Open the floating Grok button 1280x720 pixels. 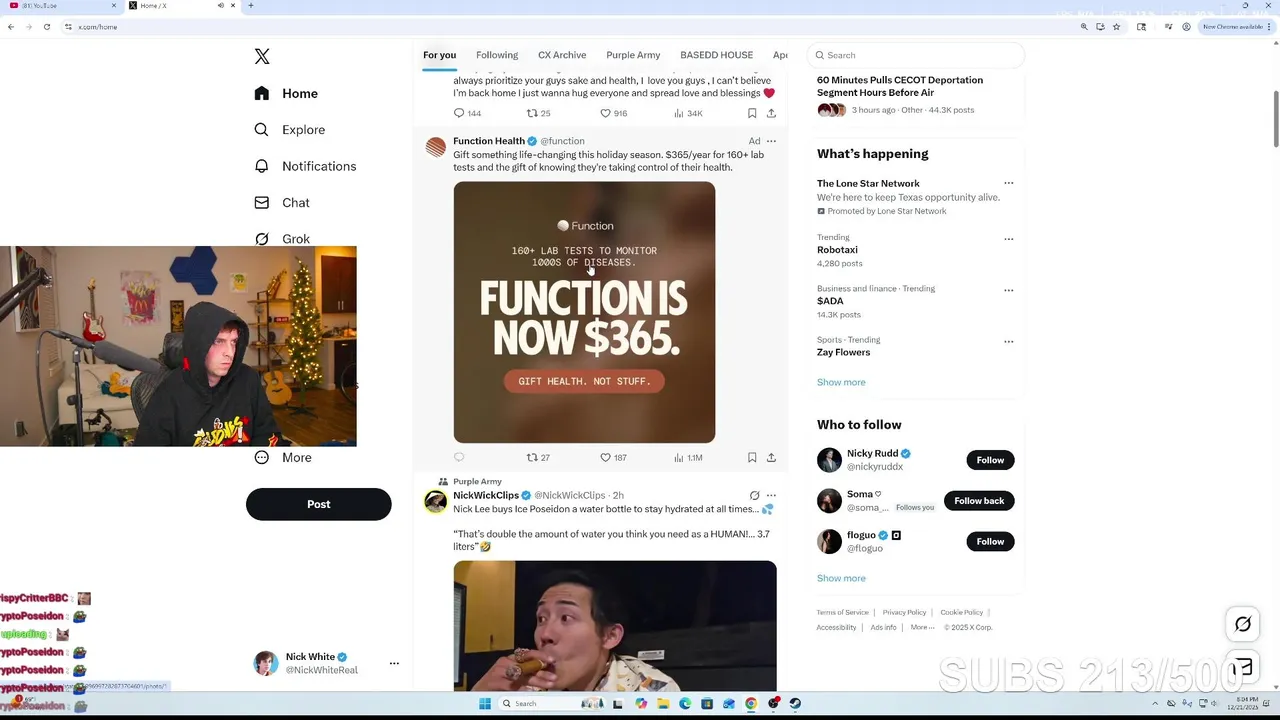coord(1243,624)
